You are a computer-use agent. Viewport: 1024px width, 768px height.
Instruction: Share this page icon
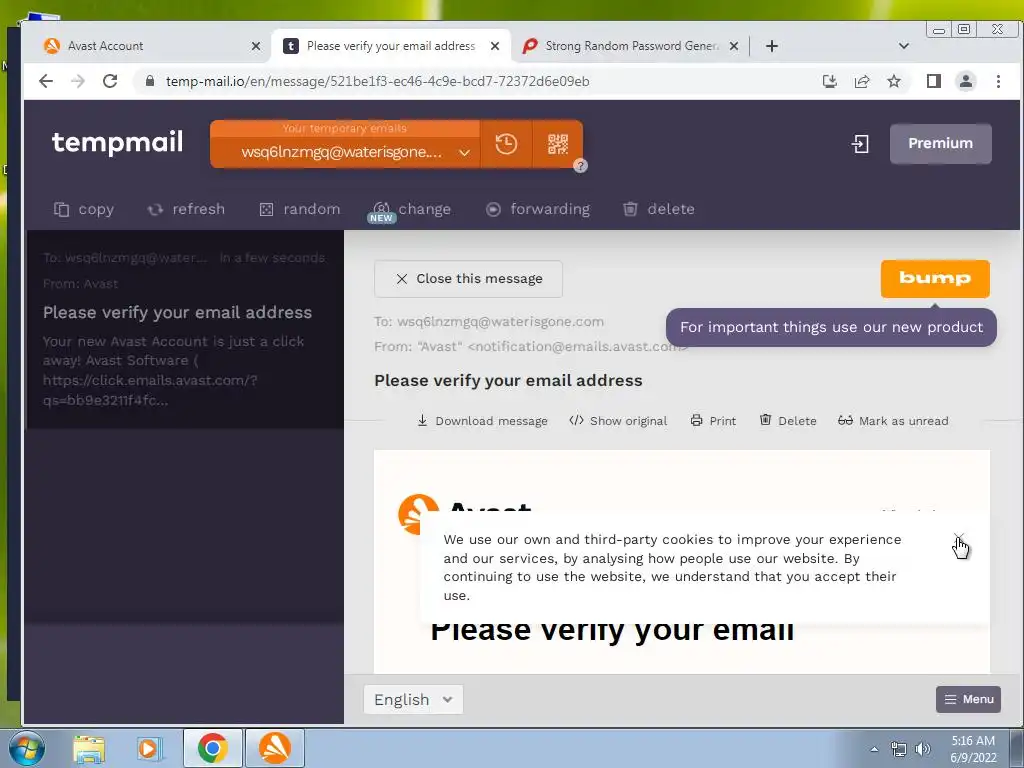[862, 81]
